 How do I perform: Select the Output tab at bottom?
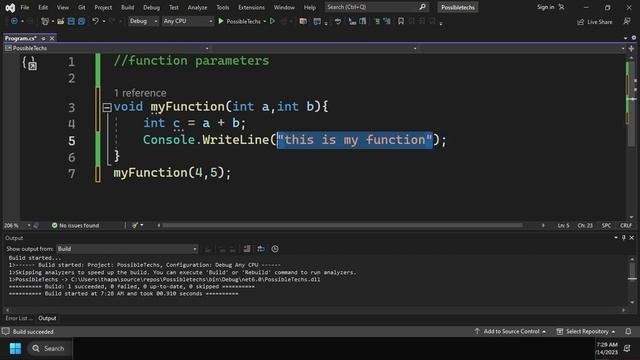47,318
